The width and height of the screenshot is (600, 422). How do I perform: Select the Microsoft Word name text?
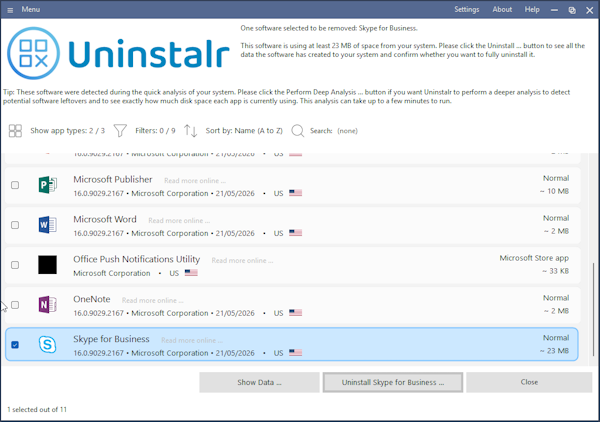105,219
